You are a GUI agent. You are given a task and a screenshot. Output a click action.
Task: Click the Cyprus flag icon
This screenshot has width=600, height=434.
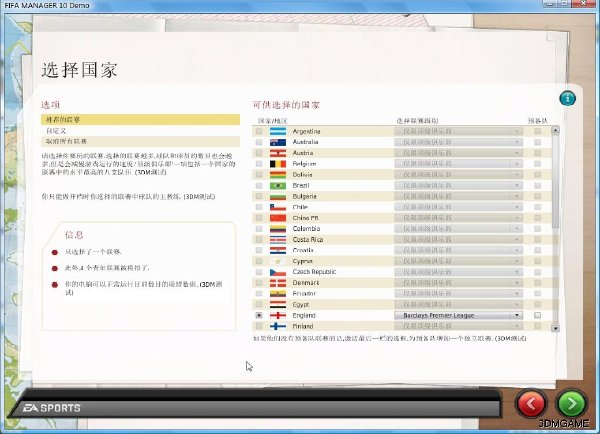(278, 261)
